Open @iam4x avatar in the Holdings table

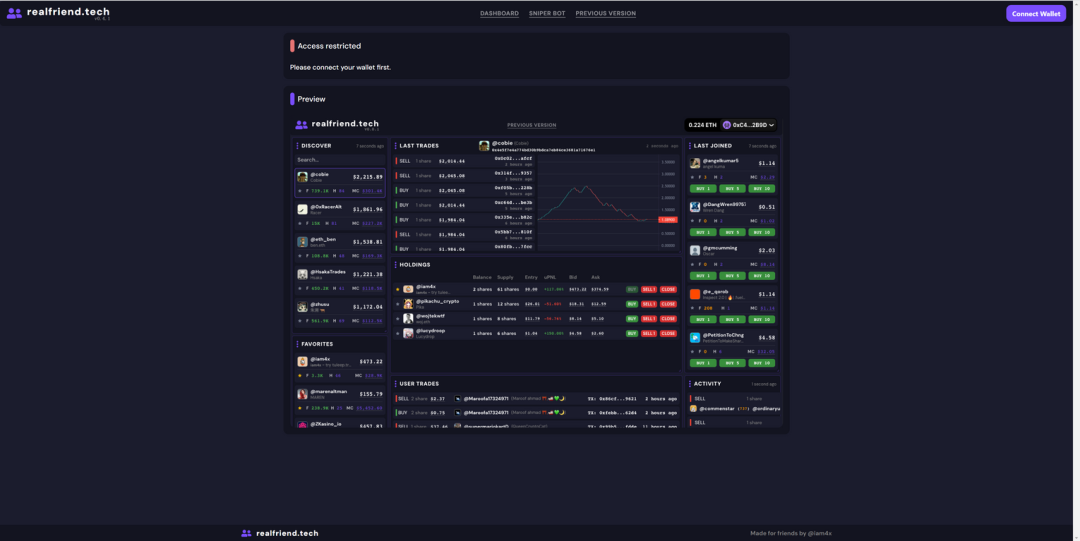[x=408, y=289]
